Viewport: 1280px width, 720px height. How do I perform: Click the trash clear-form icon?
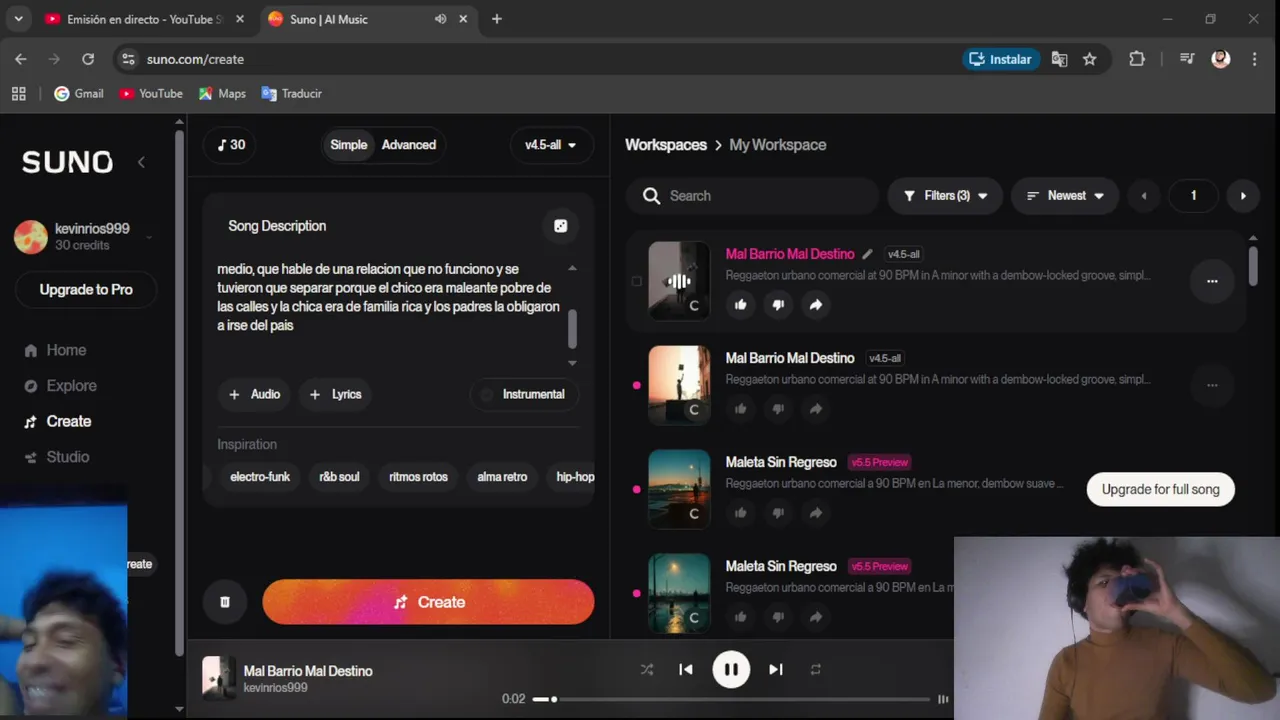click(x=225, y=602)
